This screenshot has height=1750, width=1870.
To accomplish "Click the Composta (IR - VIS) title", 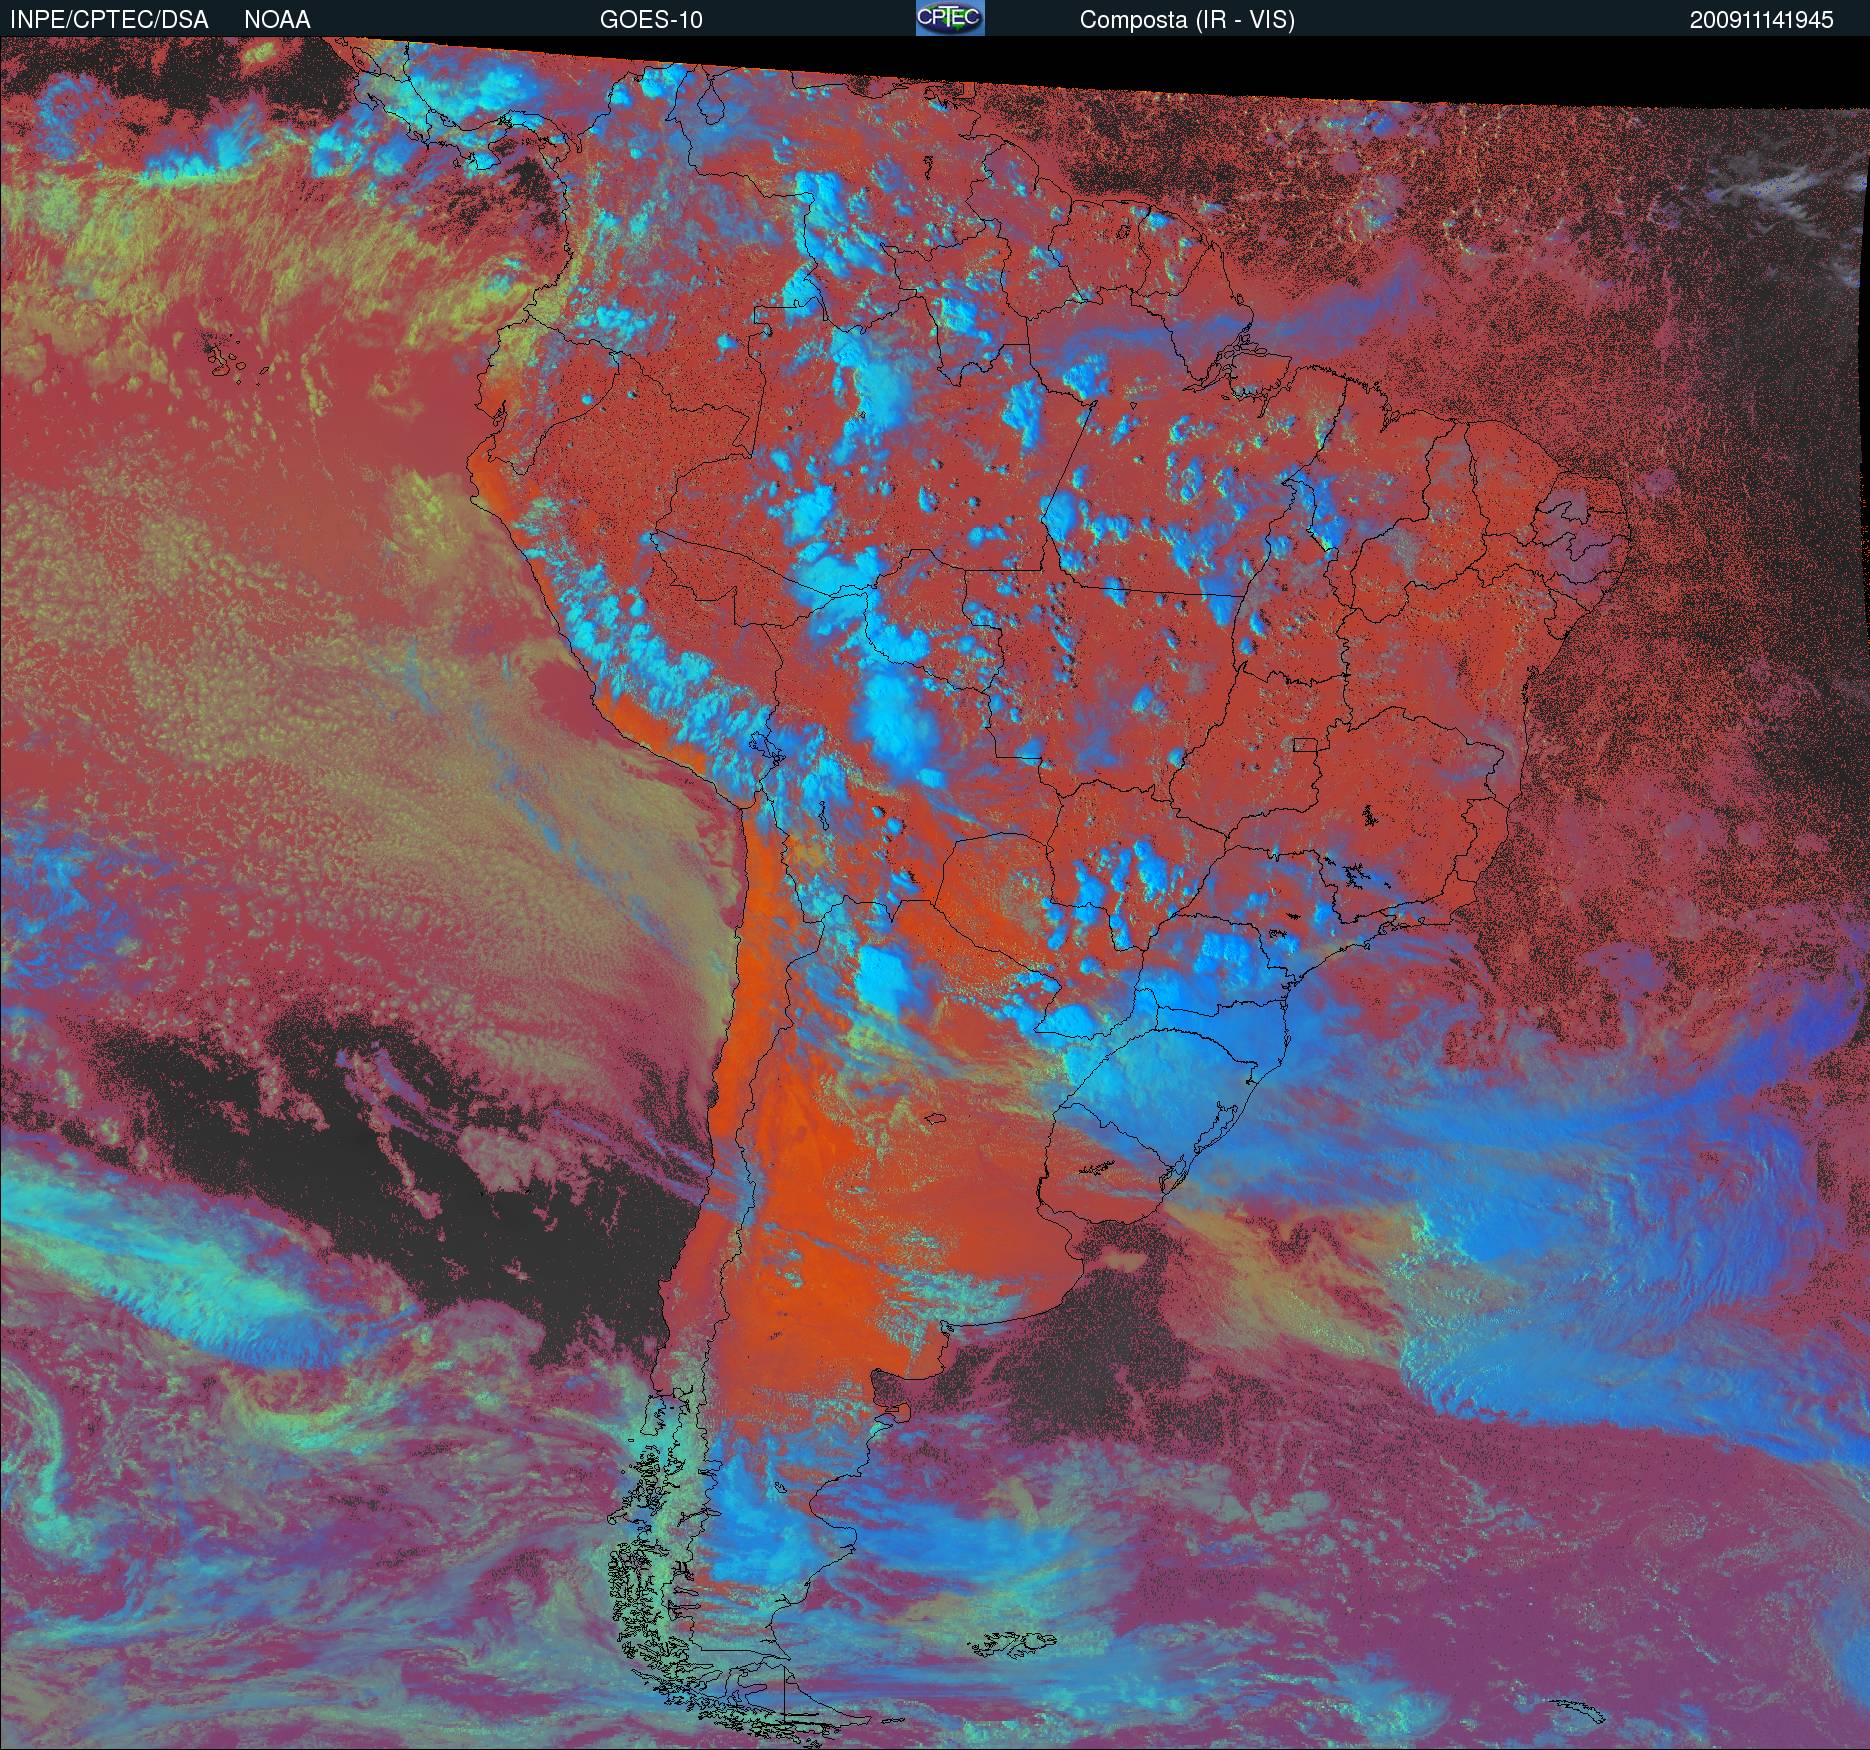I will 1187,20.
